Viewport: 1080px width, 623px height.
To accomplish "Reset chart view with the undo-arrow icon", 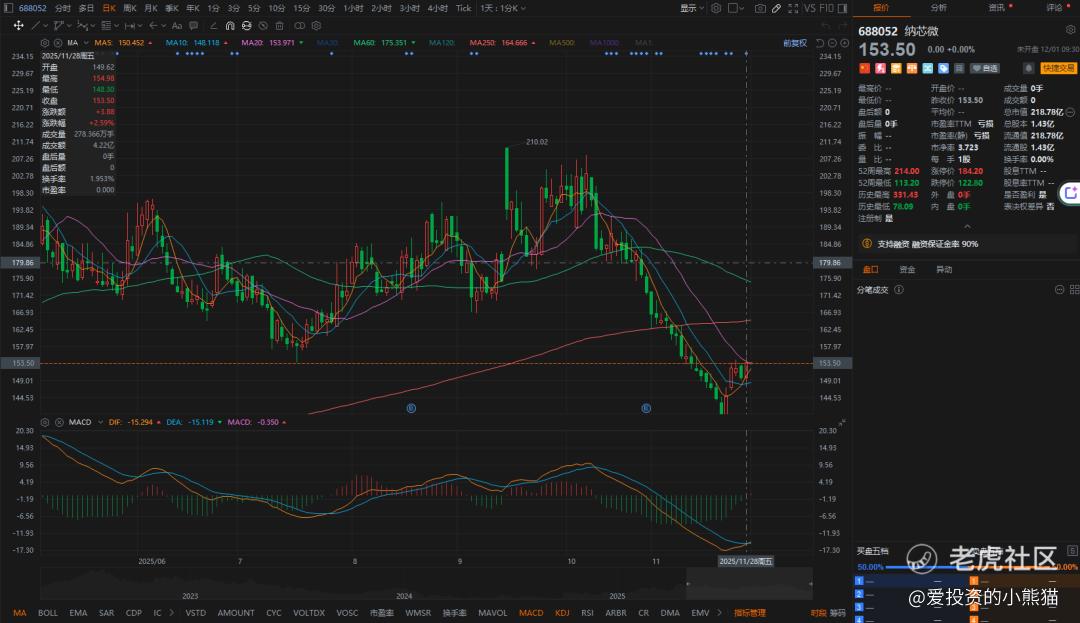I will 820,43.
